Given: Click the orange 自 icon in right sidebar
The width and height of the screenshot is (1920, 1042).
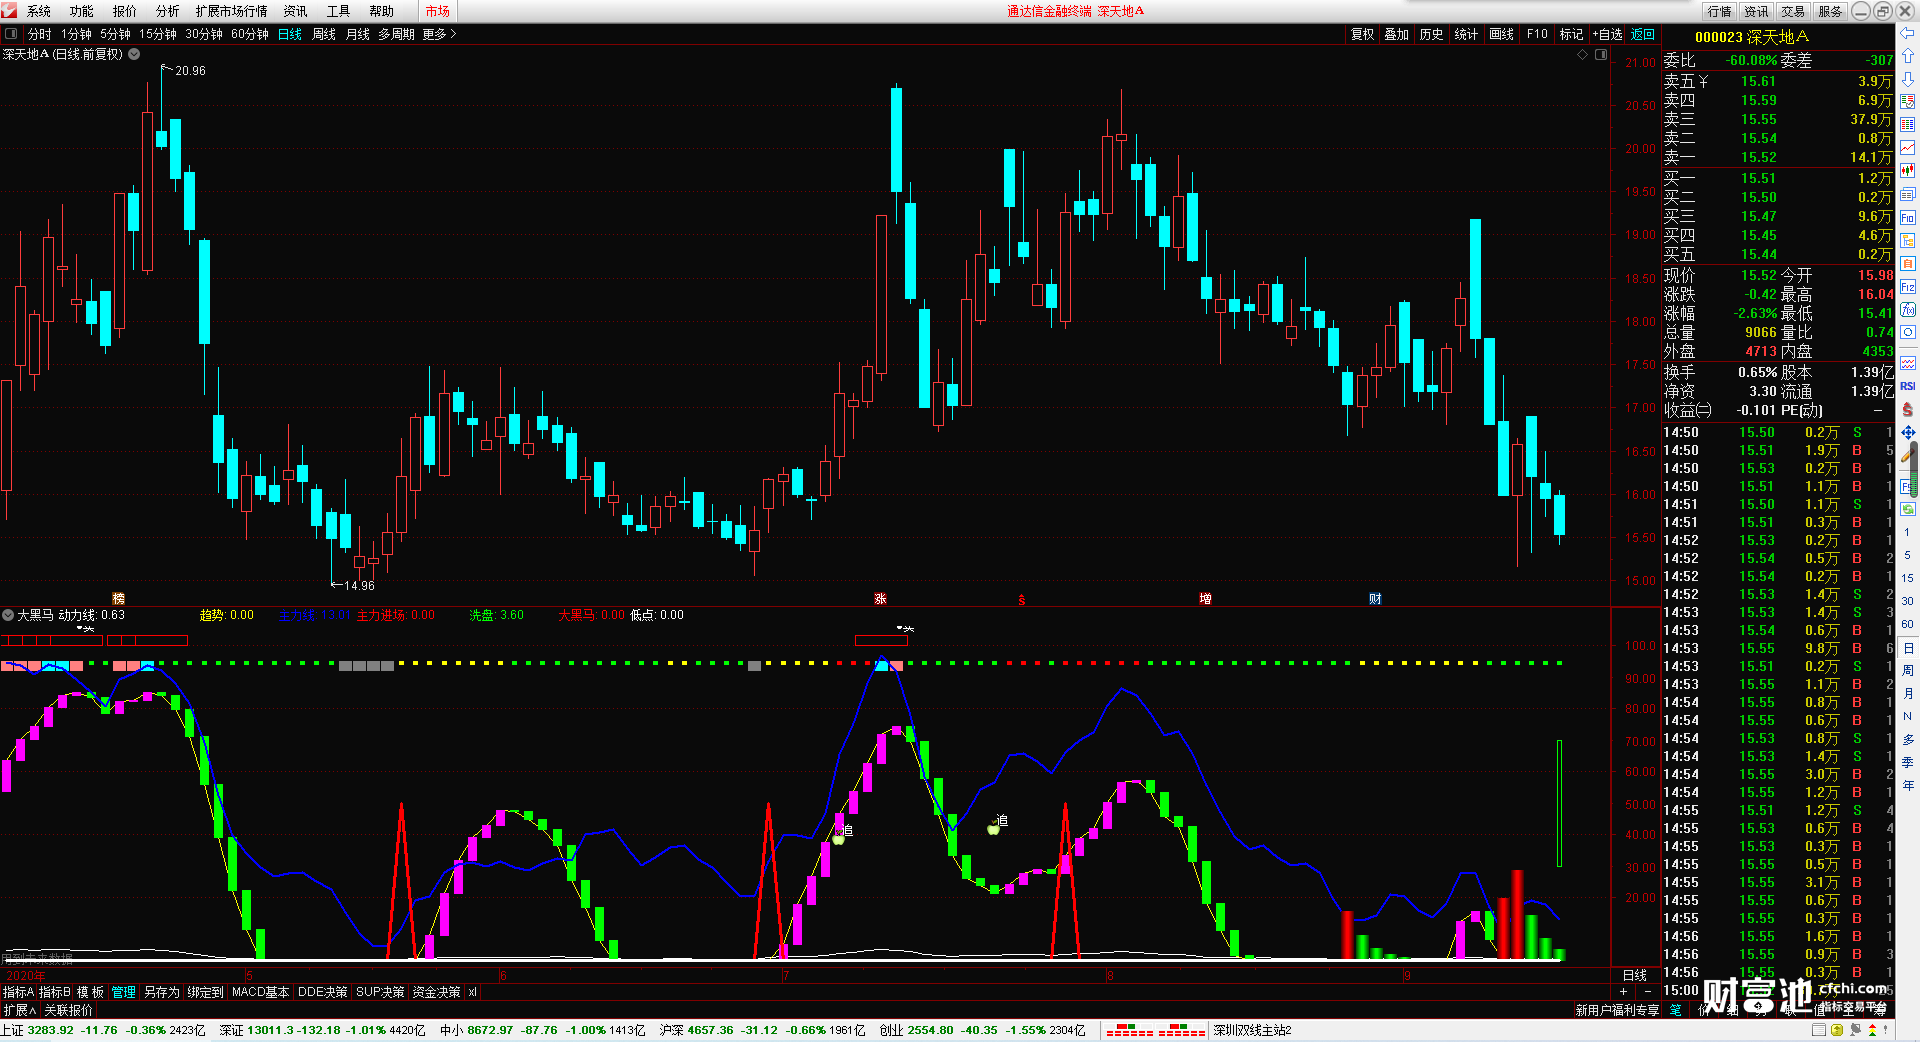Looking at the screenshot, I should 1908,263.
